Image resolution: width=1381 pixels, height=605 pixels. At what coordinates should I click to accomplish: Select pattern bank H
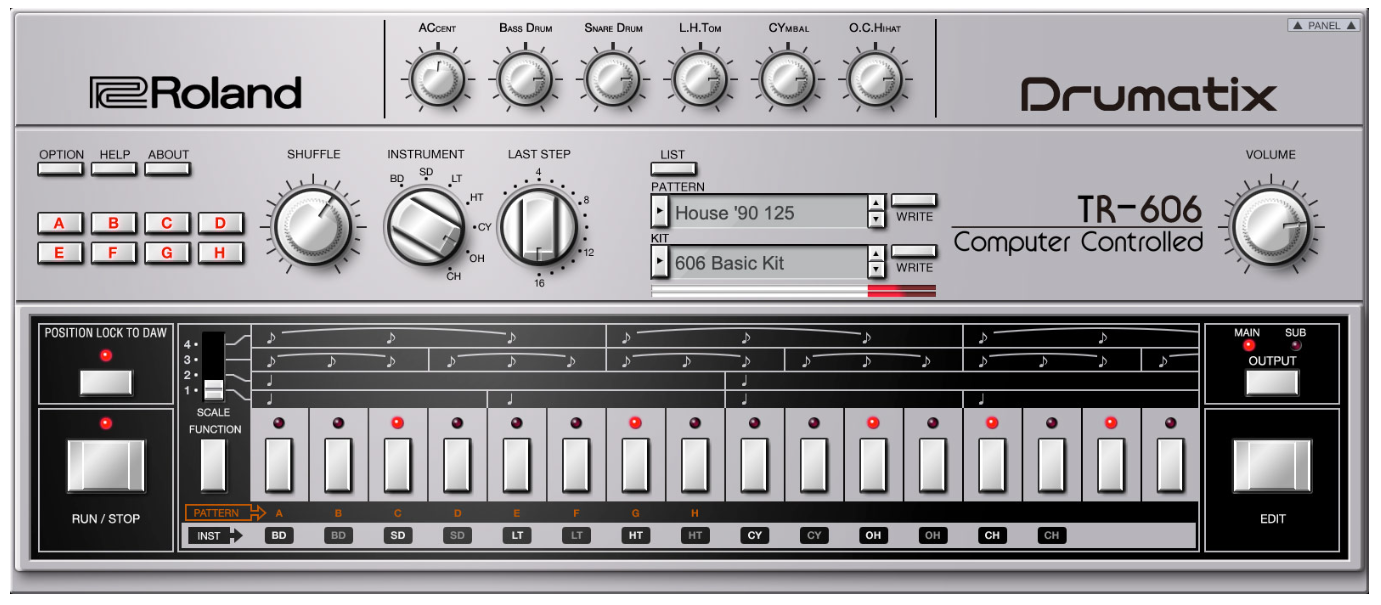(221, 253)
